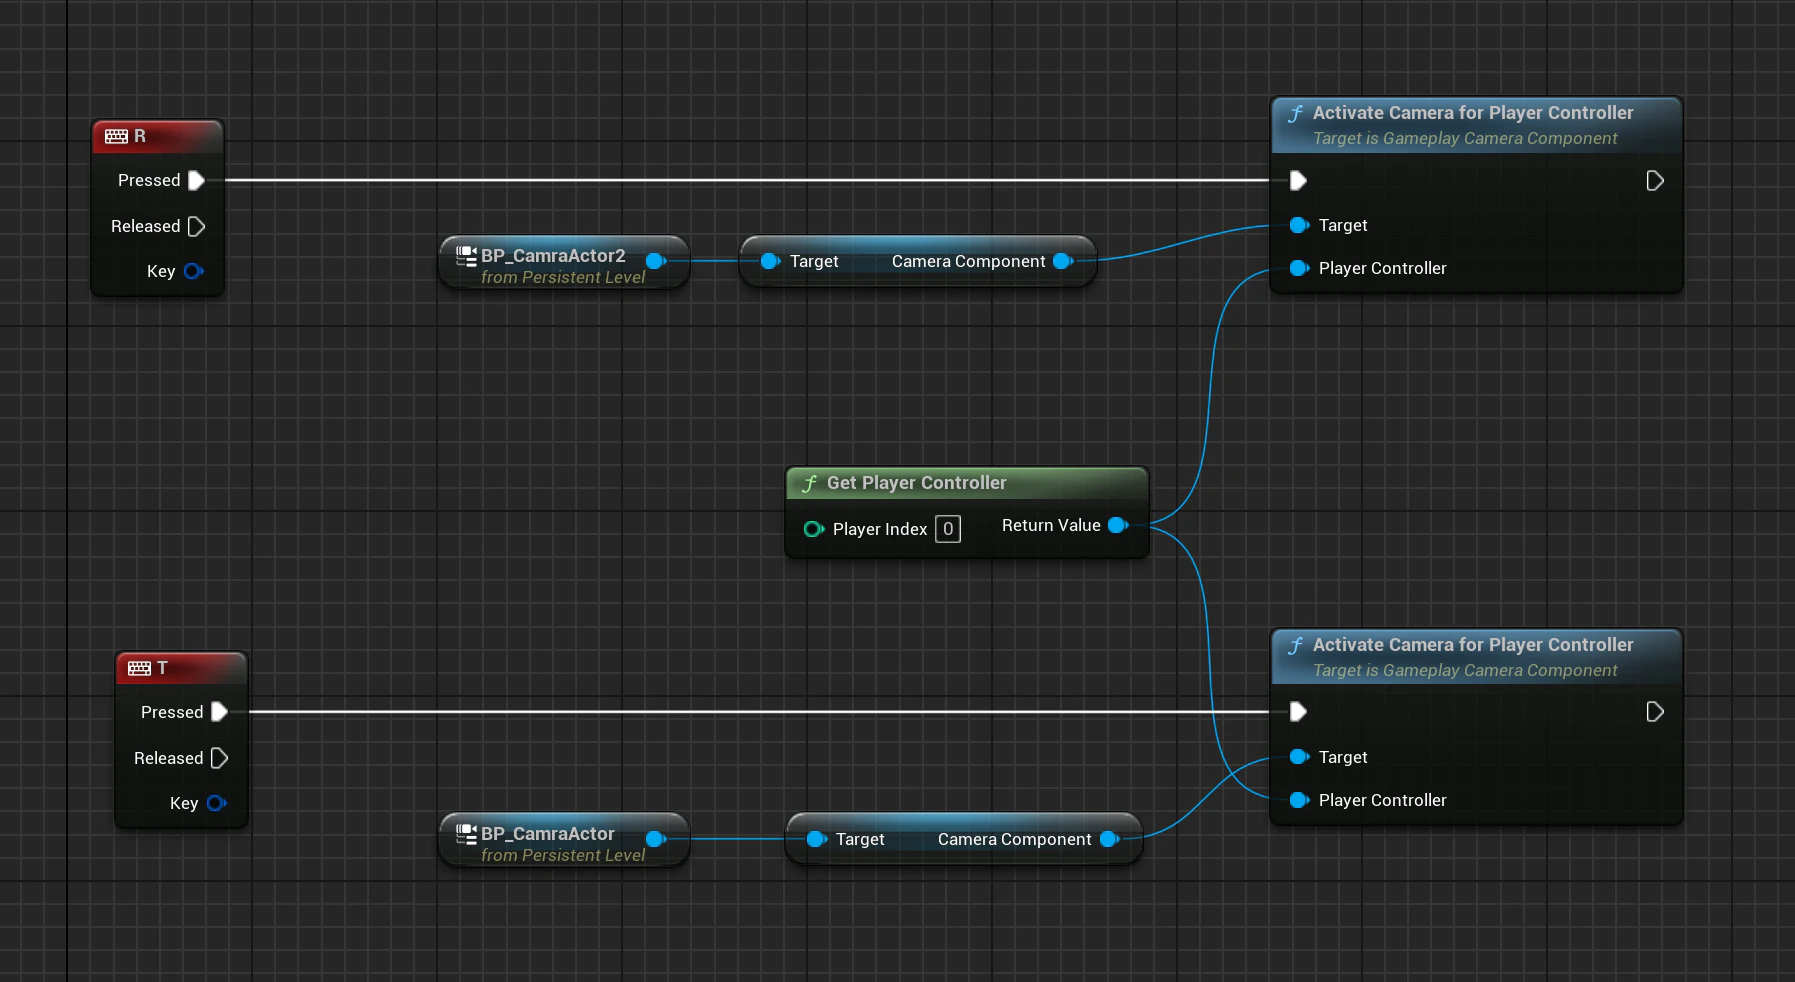Click output exec pin of top Activate Camera node

pos(1655,181)
